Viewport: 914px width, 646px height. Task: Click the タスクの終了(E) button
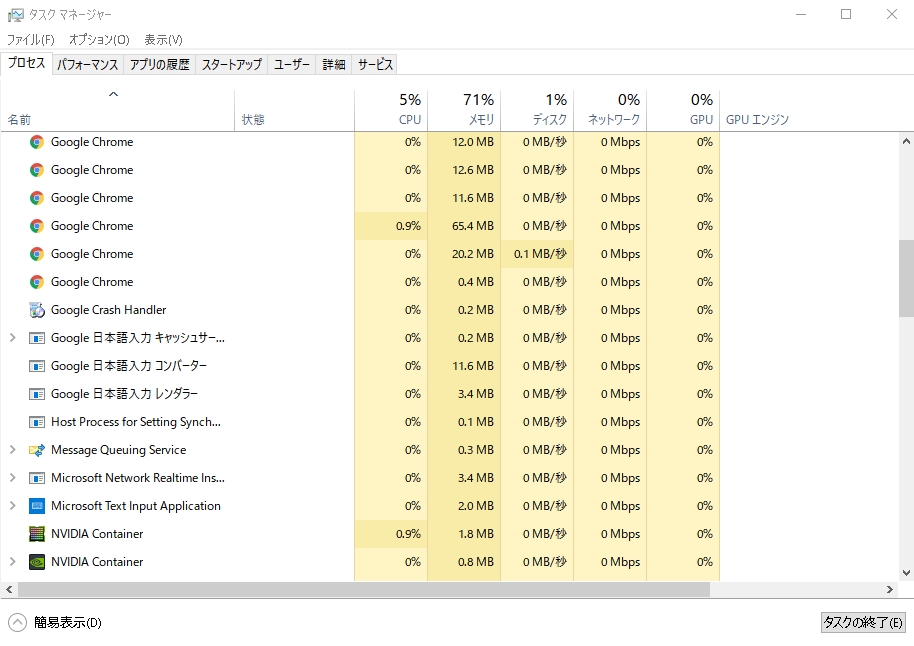click(x=863, y=623)
